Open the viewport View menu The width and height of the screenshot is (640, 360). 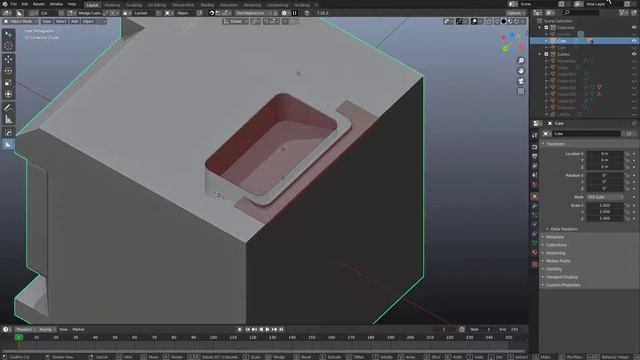coord(47,21)
